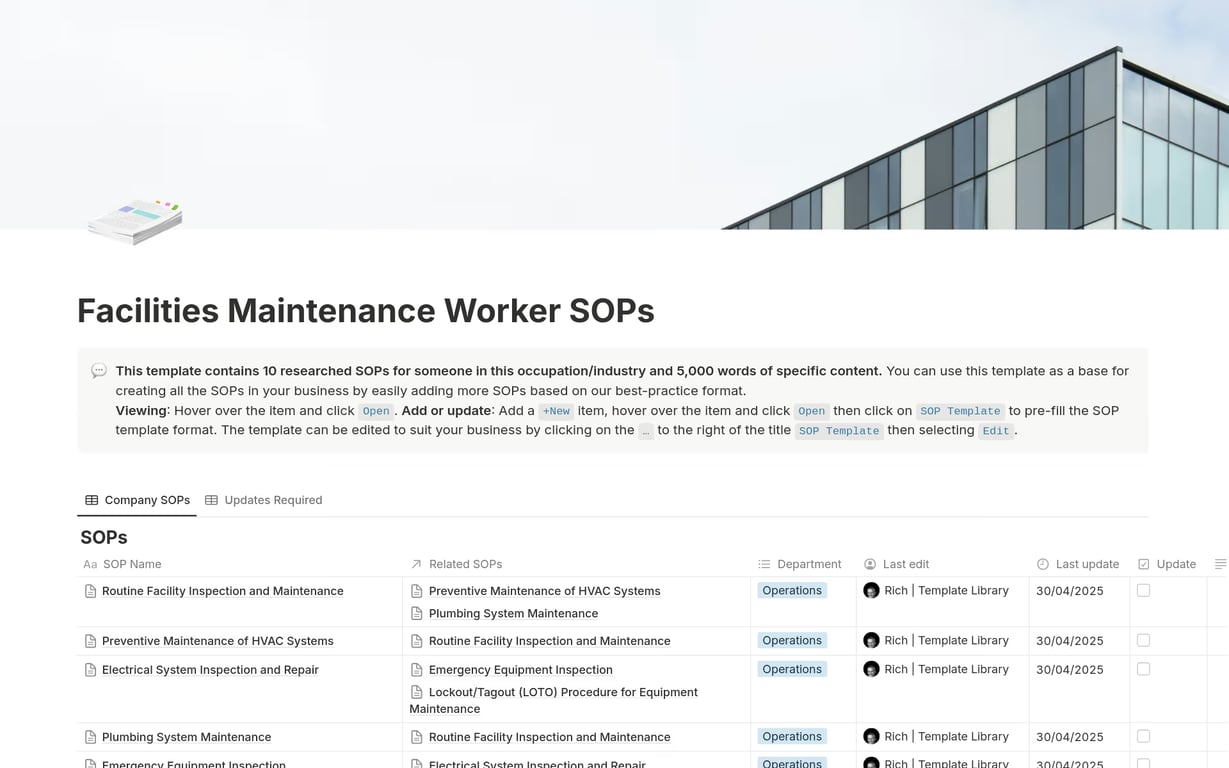Click Last update date for Plumbing System Maintenance
Viewport: 1229px width, 768px height.
point(1070,737)
